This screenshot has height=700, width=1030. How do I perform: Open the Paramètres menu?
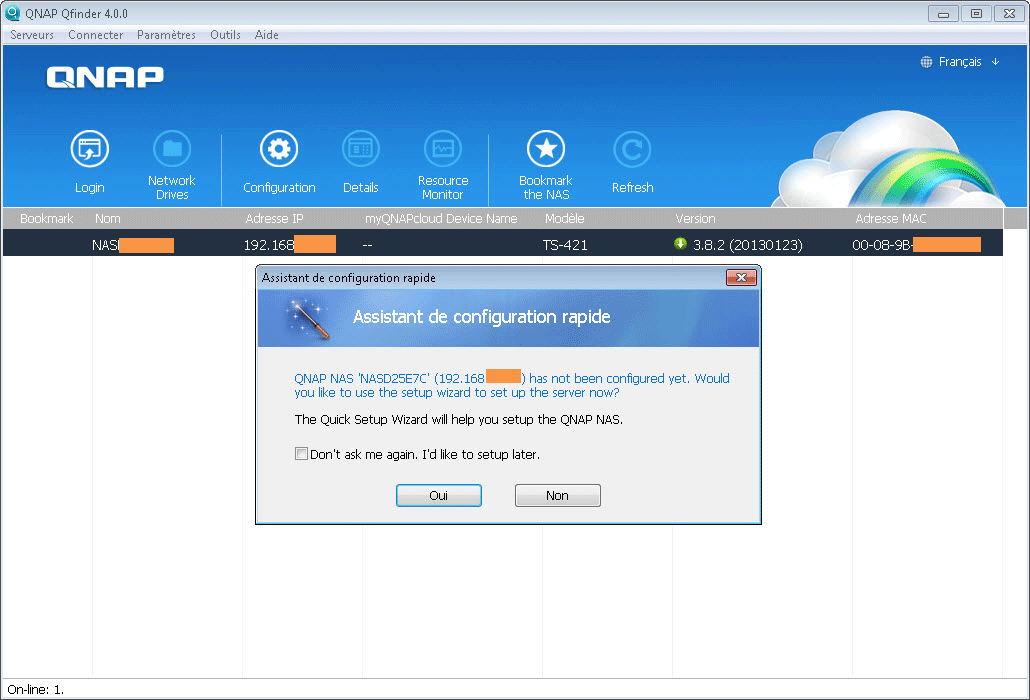166,35
